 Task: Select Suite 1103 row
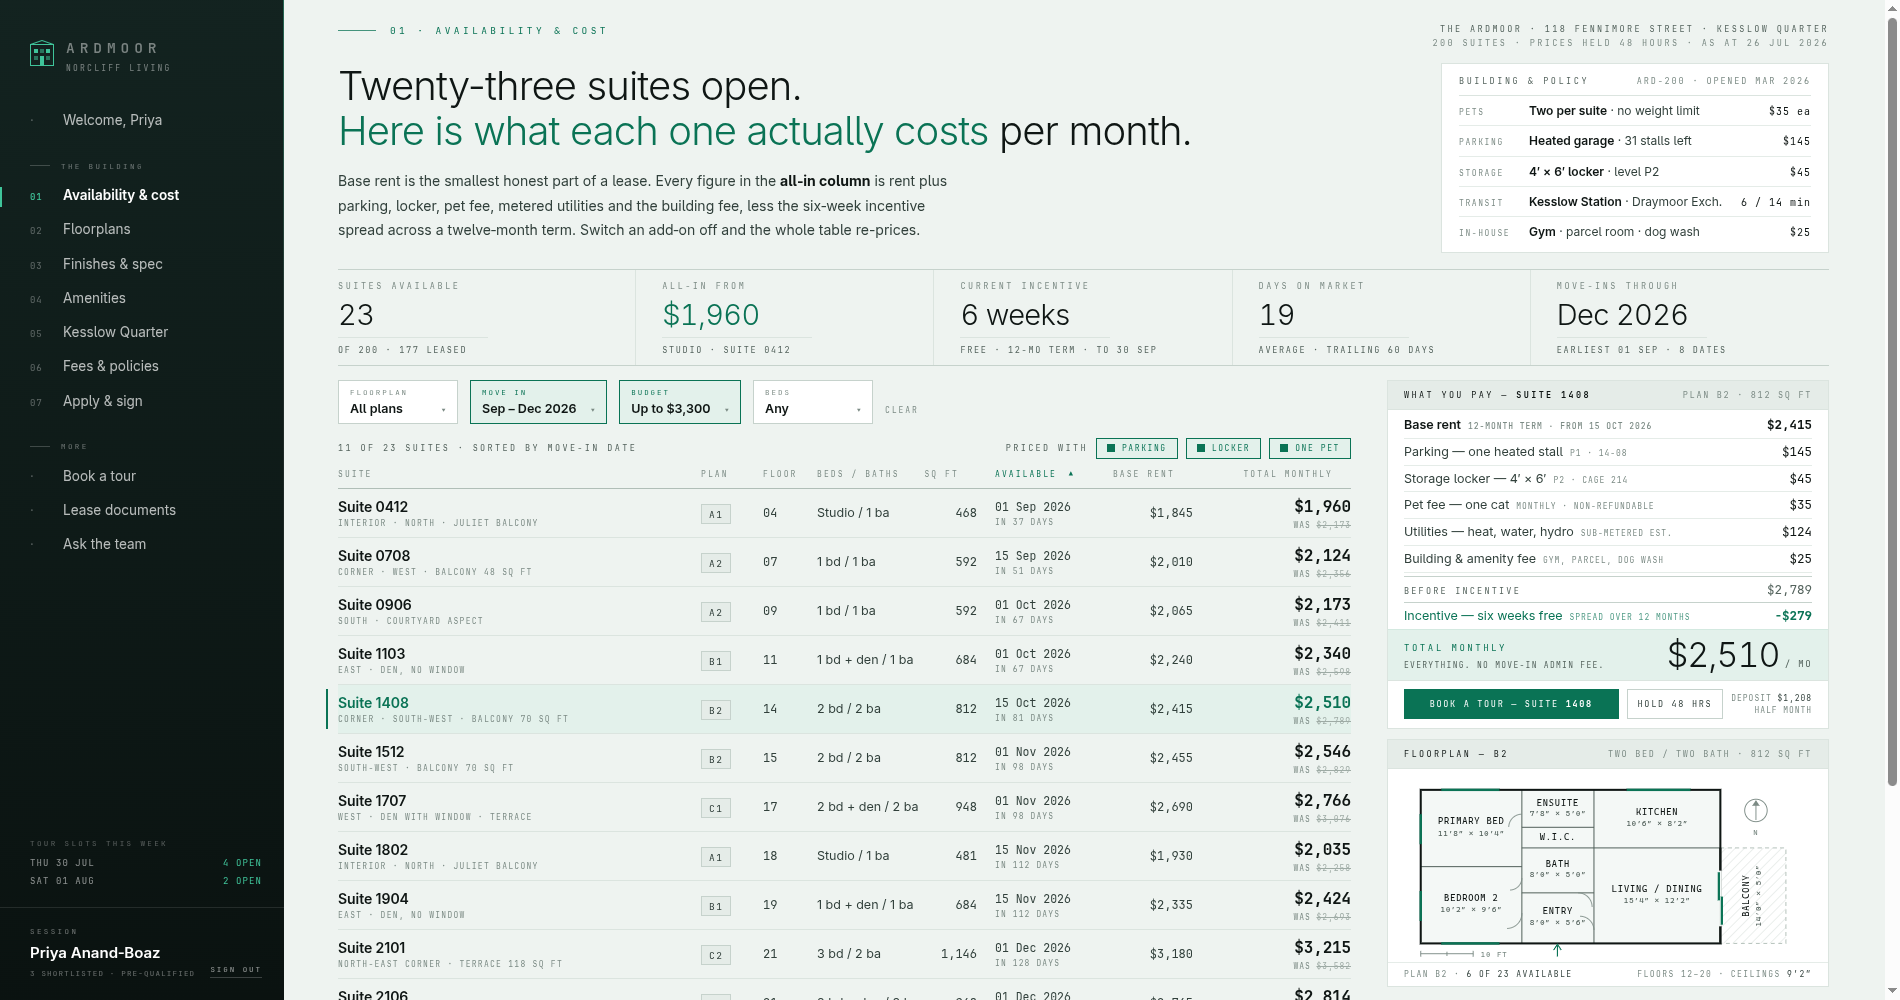coord(844,660)
